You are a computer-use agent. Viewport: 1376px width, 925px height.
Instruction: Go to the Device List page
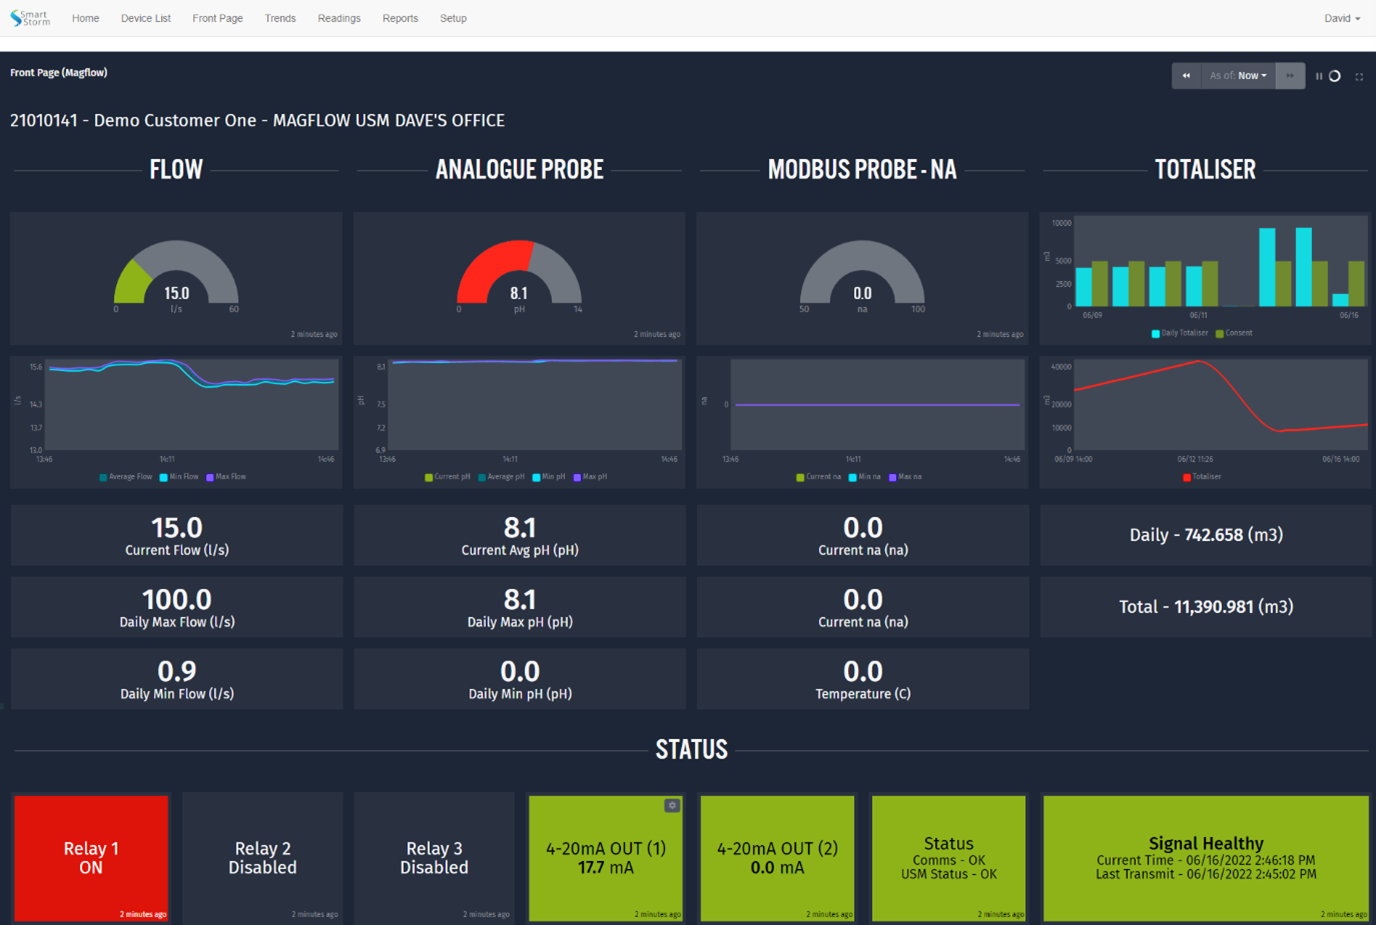pyautogui.click(x=145, y=17)
